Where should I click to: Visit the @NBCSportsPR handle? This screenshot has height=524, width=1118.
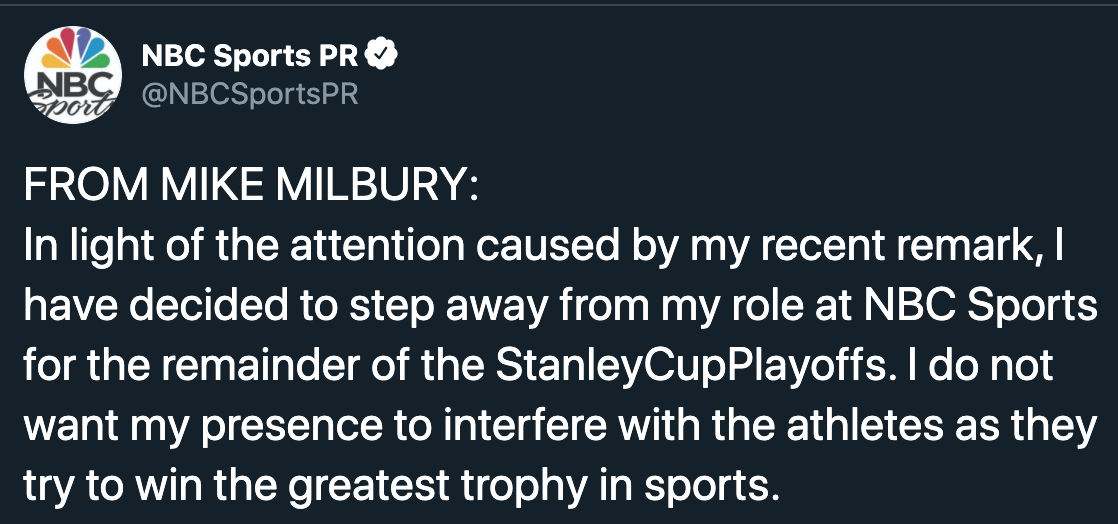click(250, 94)
